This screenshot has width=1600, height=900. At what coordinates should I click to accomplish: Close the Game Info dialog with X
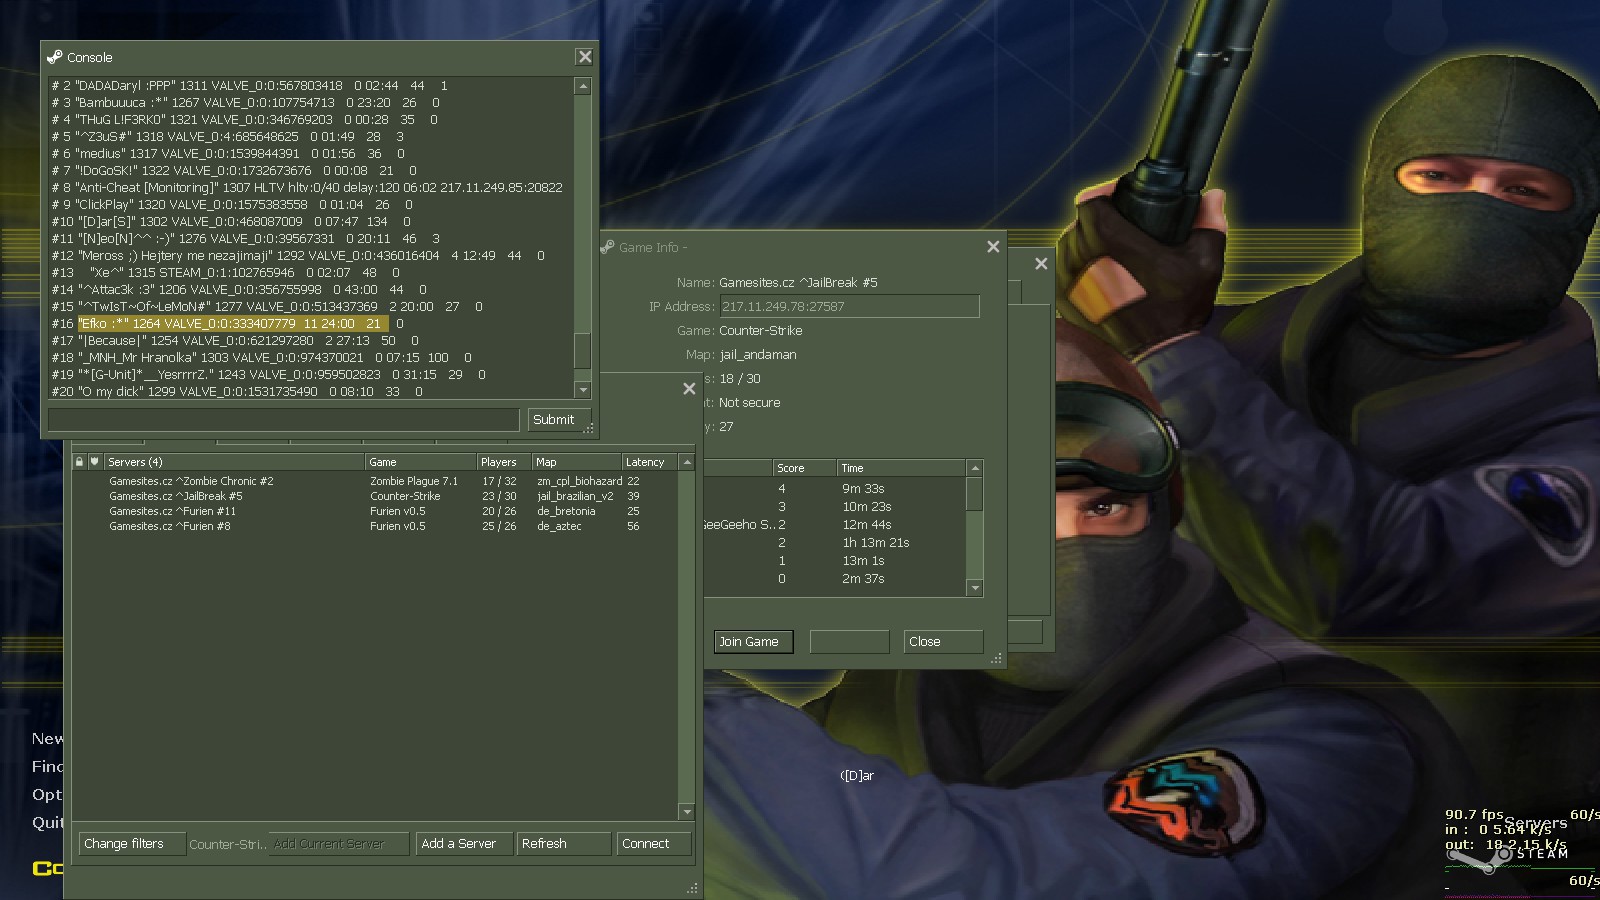coord(993,247)
